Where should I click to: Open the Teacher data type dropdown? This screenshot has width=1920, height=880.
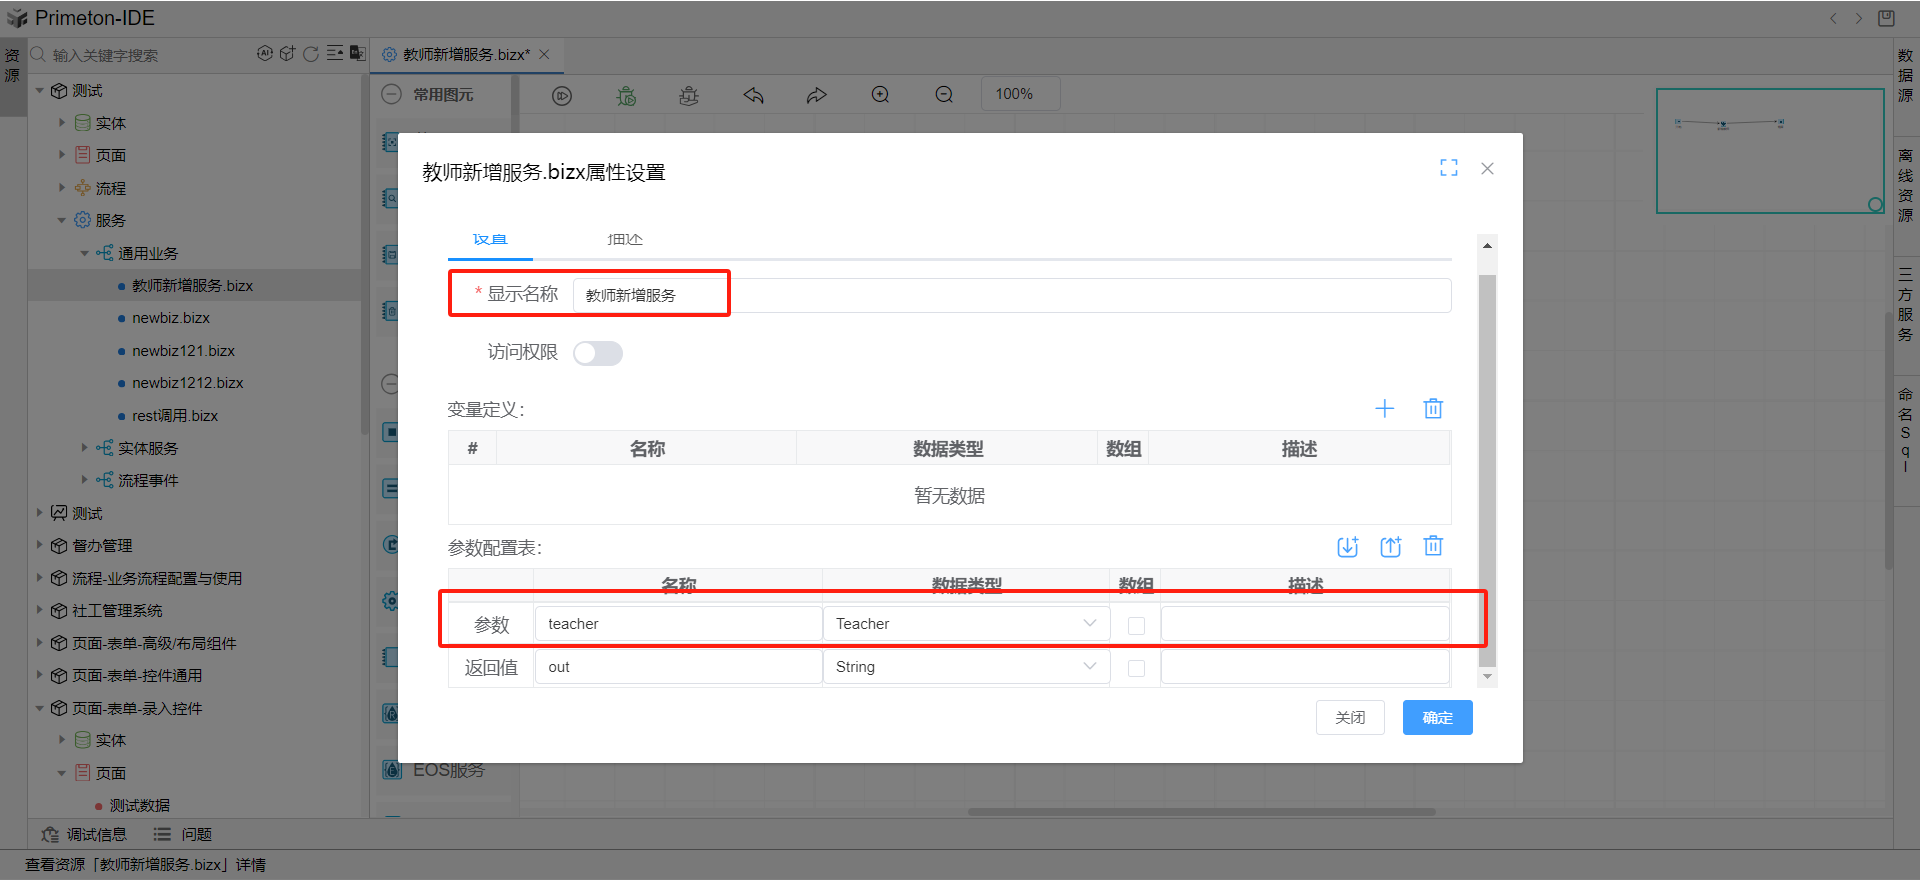(x=966, y=624)
